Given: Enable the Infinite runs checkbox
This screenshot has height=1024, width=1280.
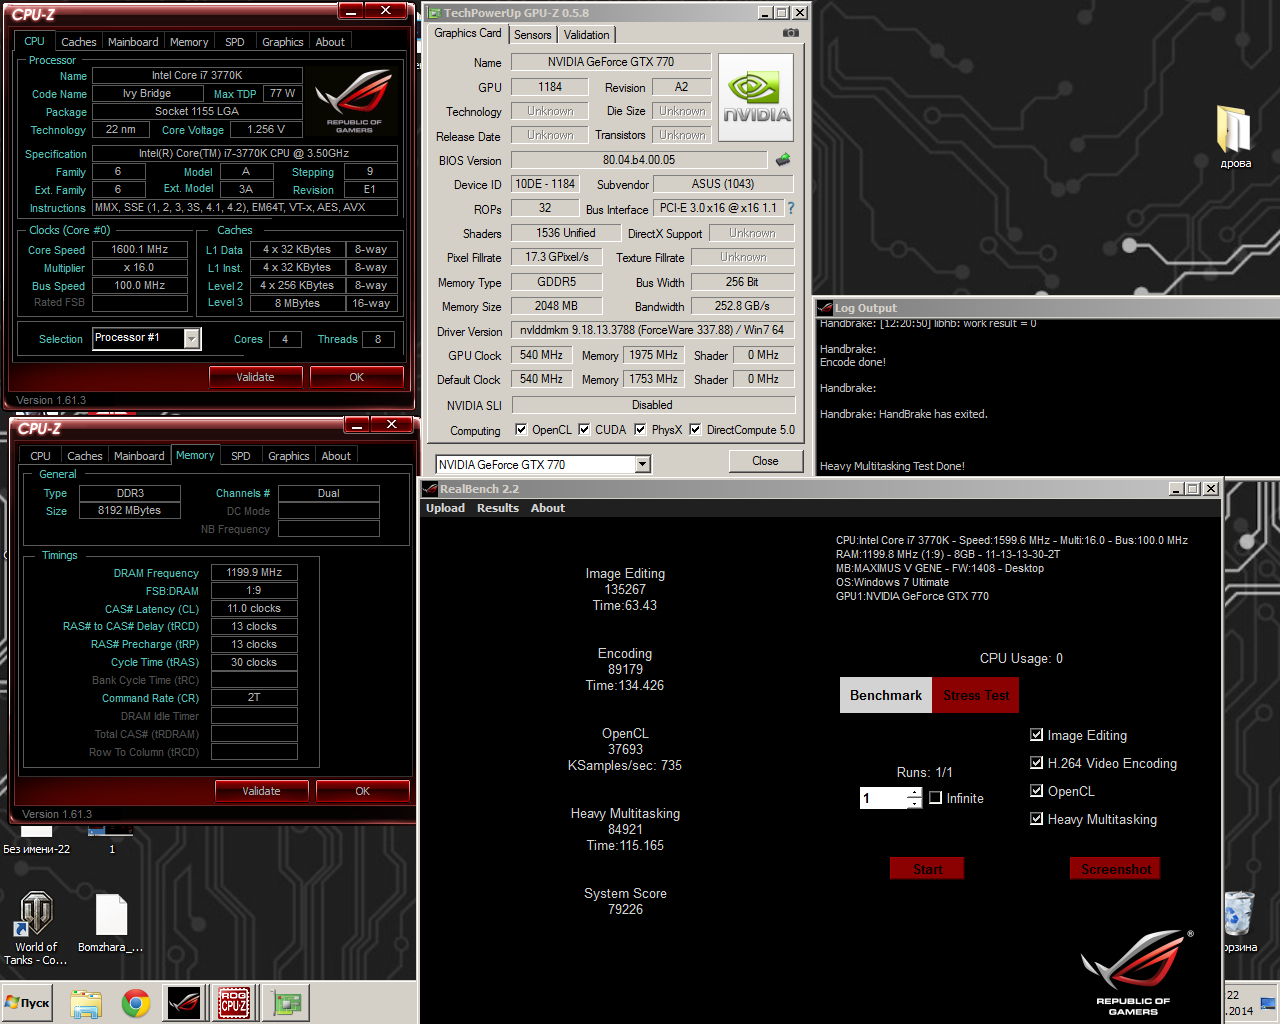Looking at the screenshot, I should click(936, 798).
